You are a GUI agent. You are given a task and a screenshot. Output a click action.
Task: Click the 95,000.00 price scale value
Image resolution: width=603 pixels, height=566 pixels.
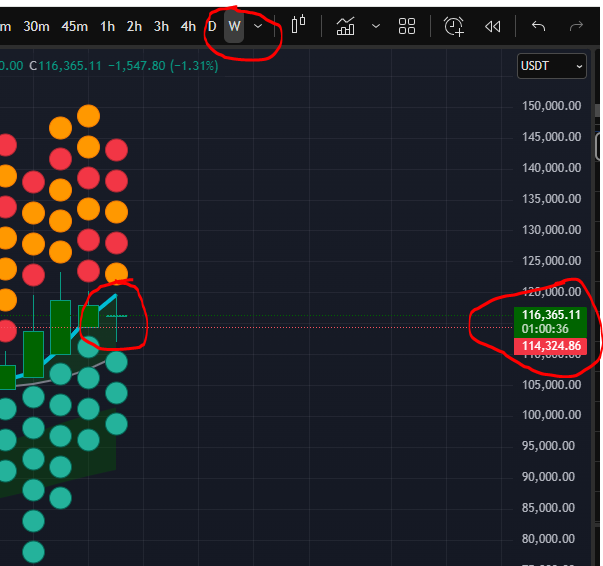[548, 446]
